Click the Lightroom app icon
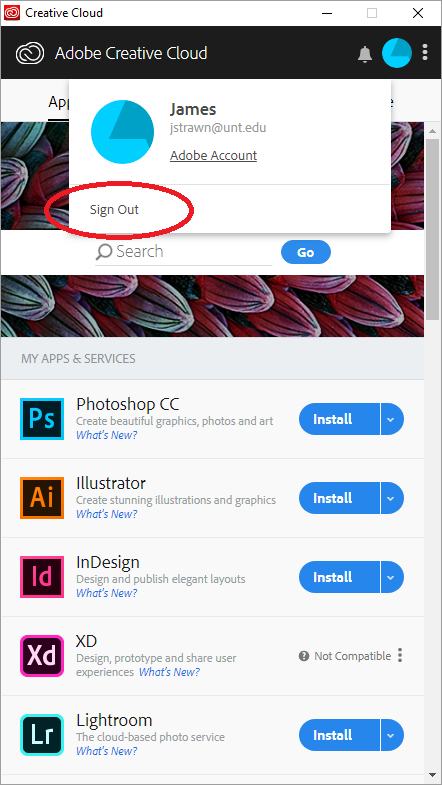442x785 pixels. point(42,735)
